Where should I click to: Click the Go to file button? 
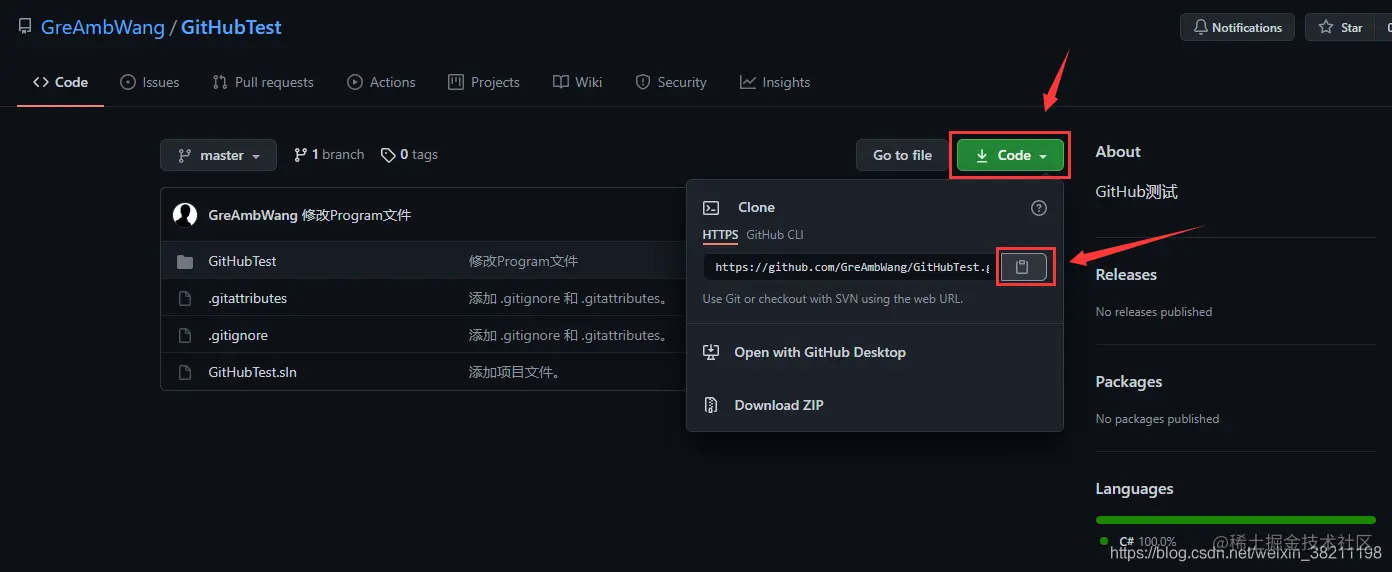pos(902,155)
